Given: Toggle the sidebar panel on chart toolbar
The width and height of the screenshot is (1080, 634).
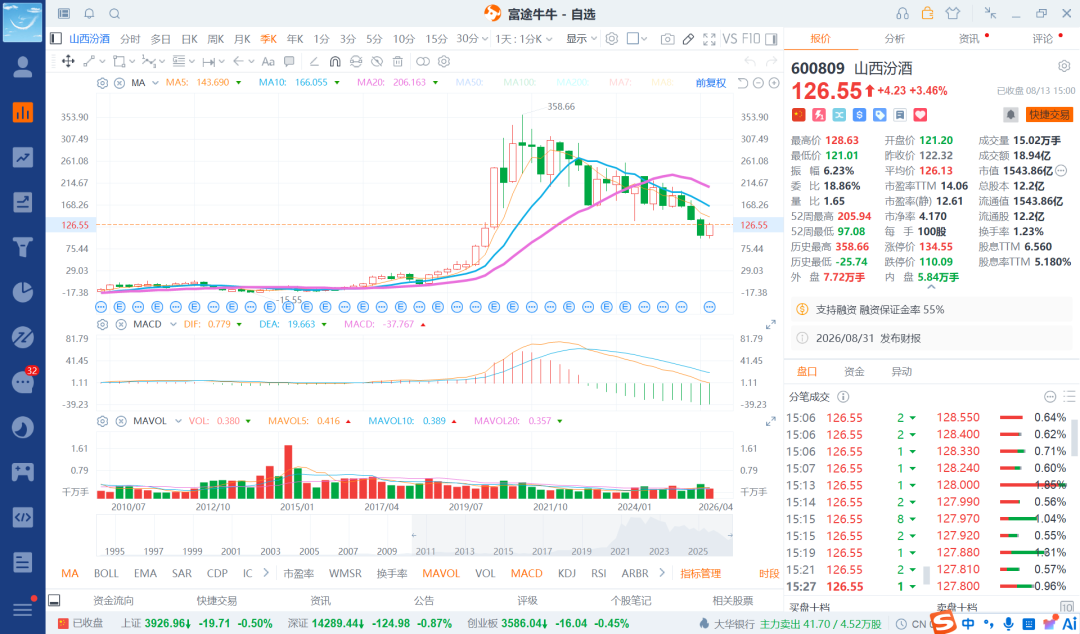Looking at the screenshot, I should tap(771, 39).
